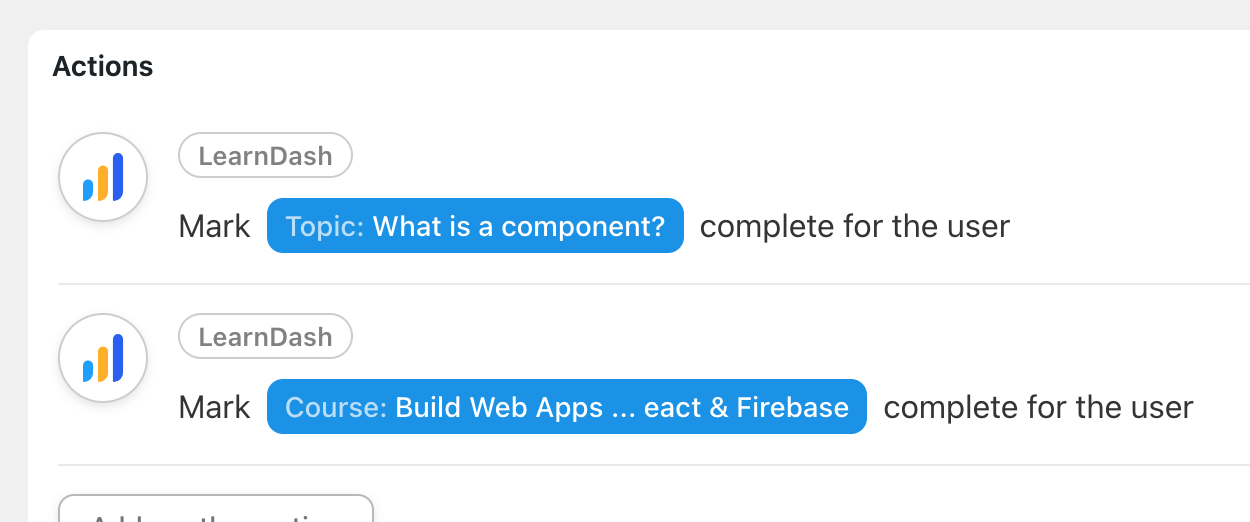Click the word Mark in the Course action
Image resolution: width=1250 pixels, height=522 pixels.
(x=214, y=408)
